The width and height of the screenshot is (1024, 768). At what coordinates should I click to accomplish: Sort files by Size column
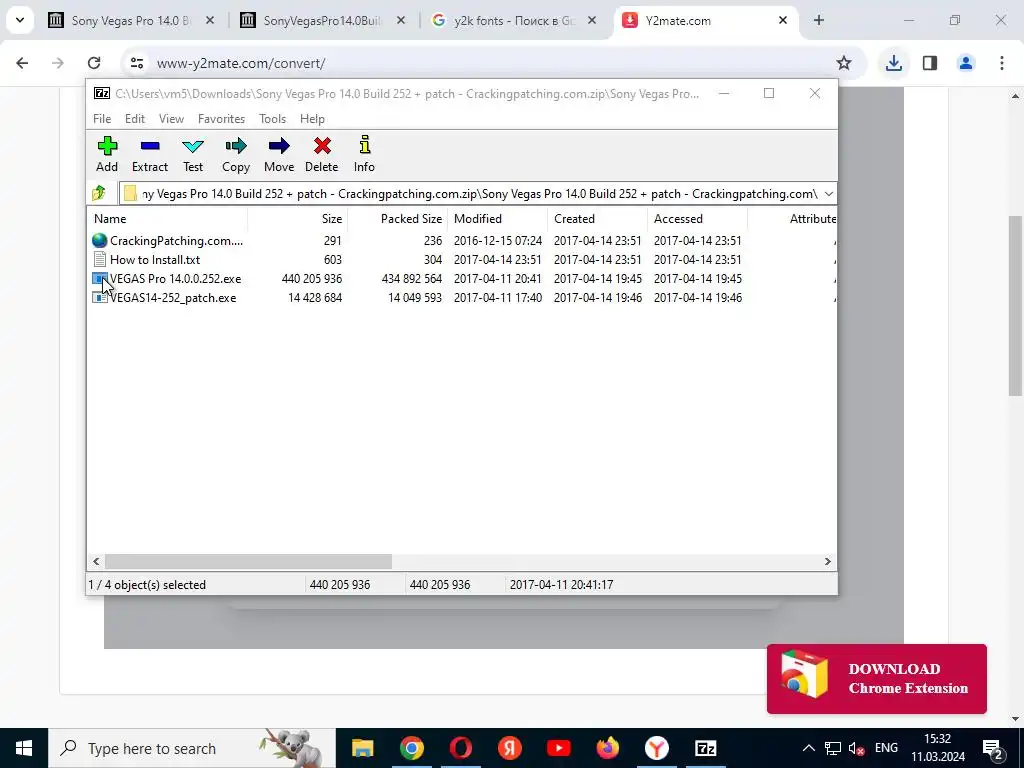coord(297,219)
